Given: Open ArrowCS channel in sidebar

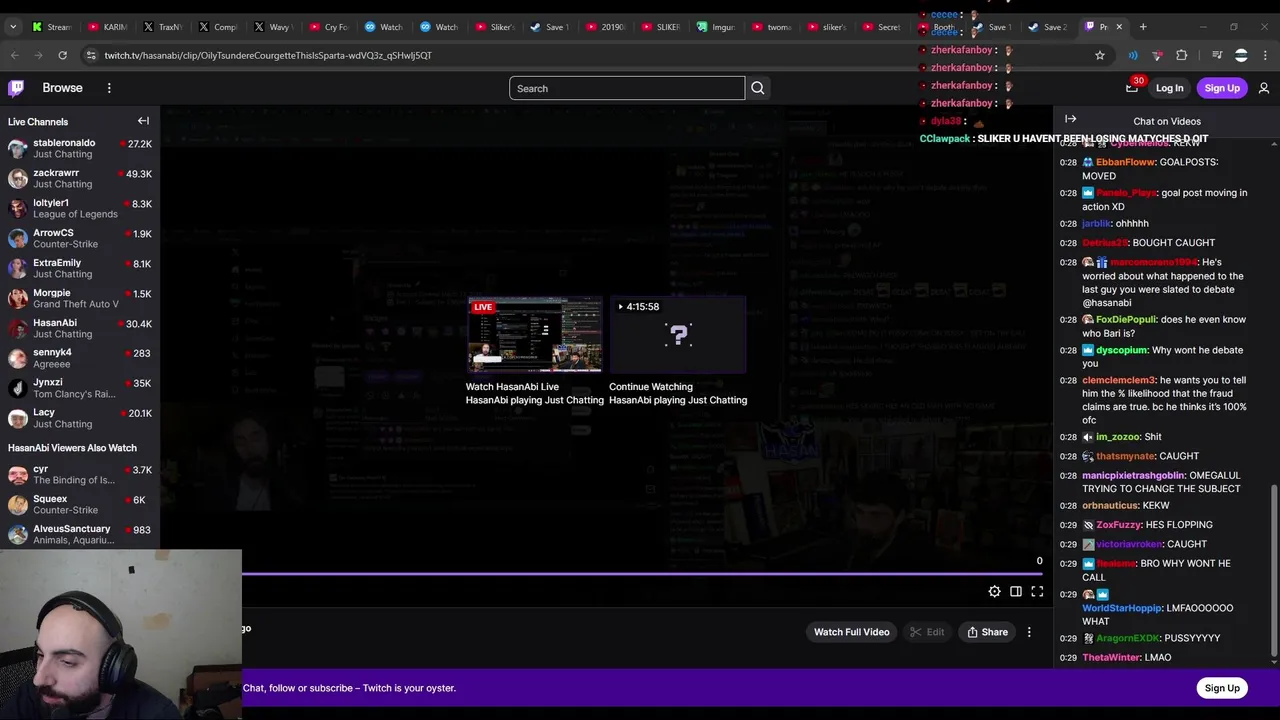Looking at the screenshot, I should [x=80, y=238].
